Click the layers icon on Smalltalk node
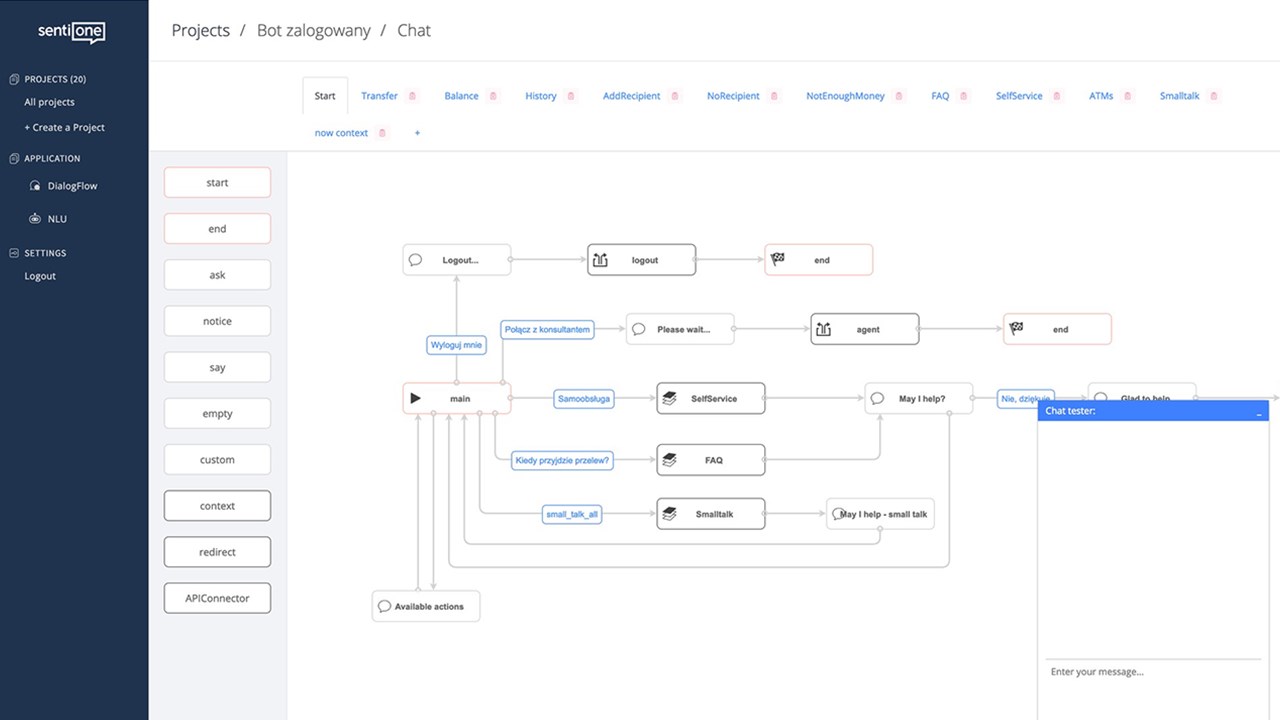This screenshot has height=720, width=1280. point(669,514)
